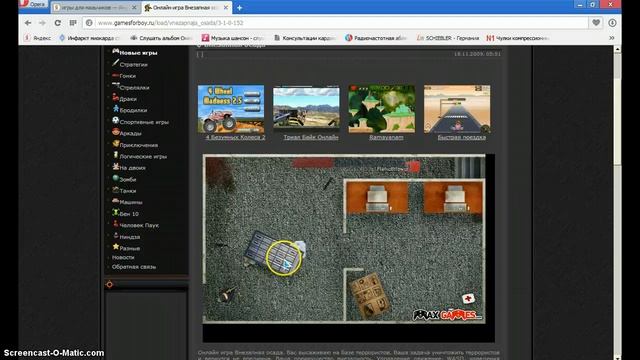
Task: Open the Ramayanam game thumbnail
Action: (x=382, y=109)
